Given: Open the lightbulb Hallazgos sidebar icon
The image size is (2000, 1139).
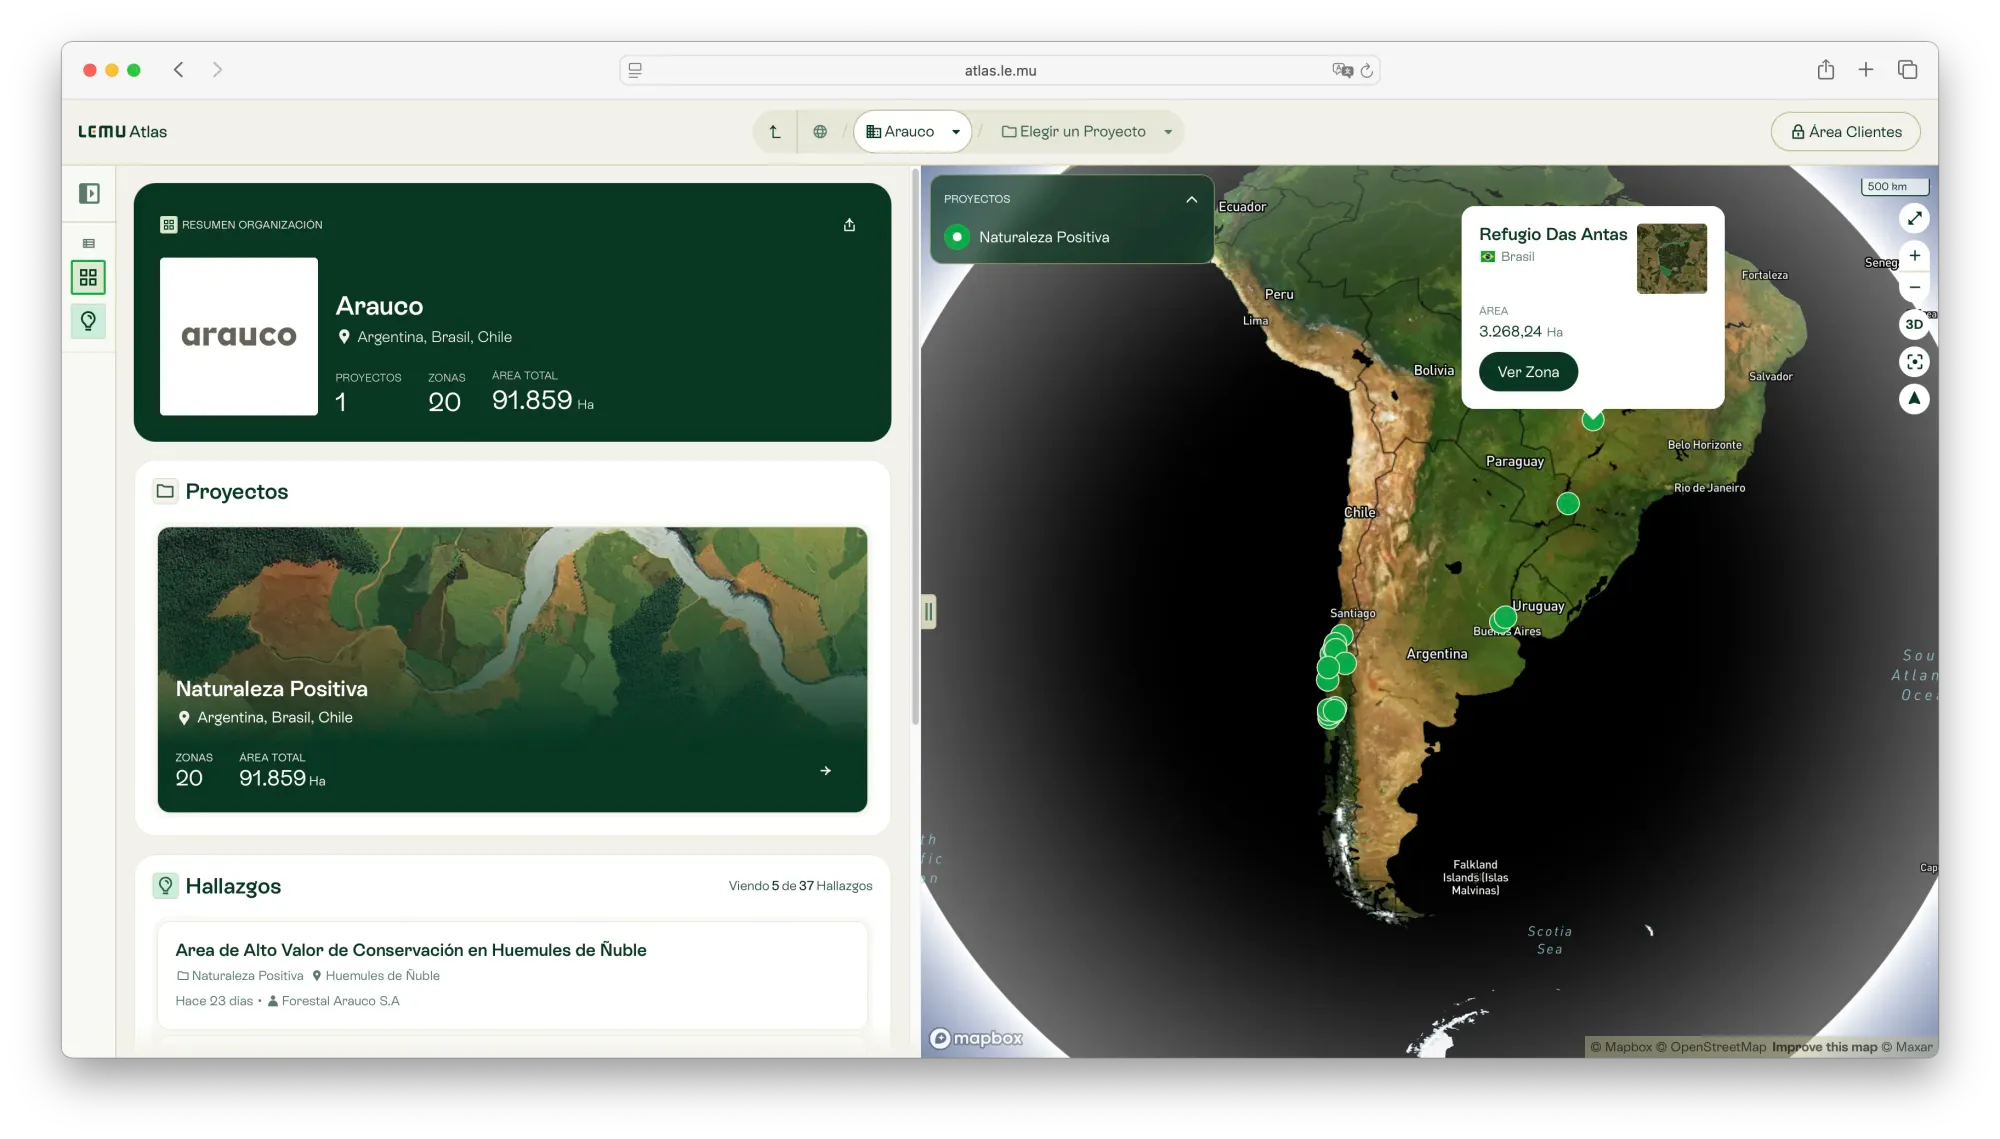Looking at the screenshot, I should pyautogui.click(x=88, y=321).
